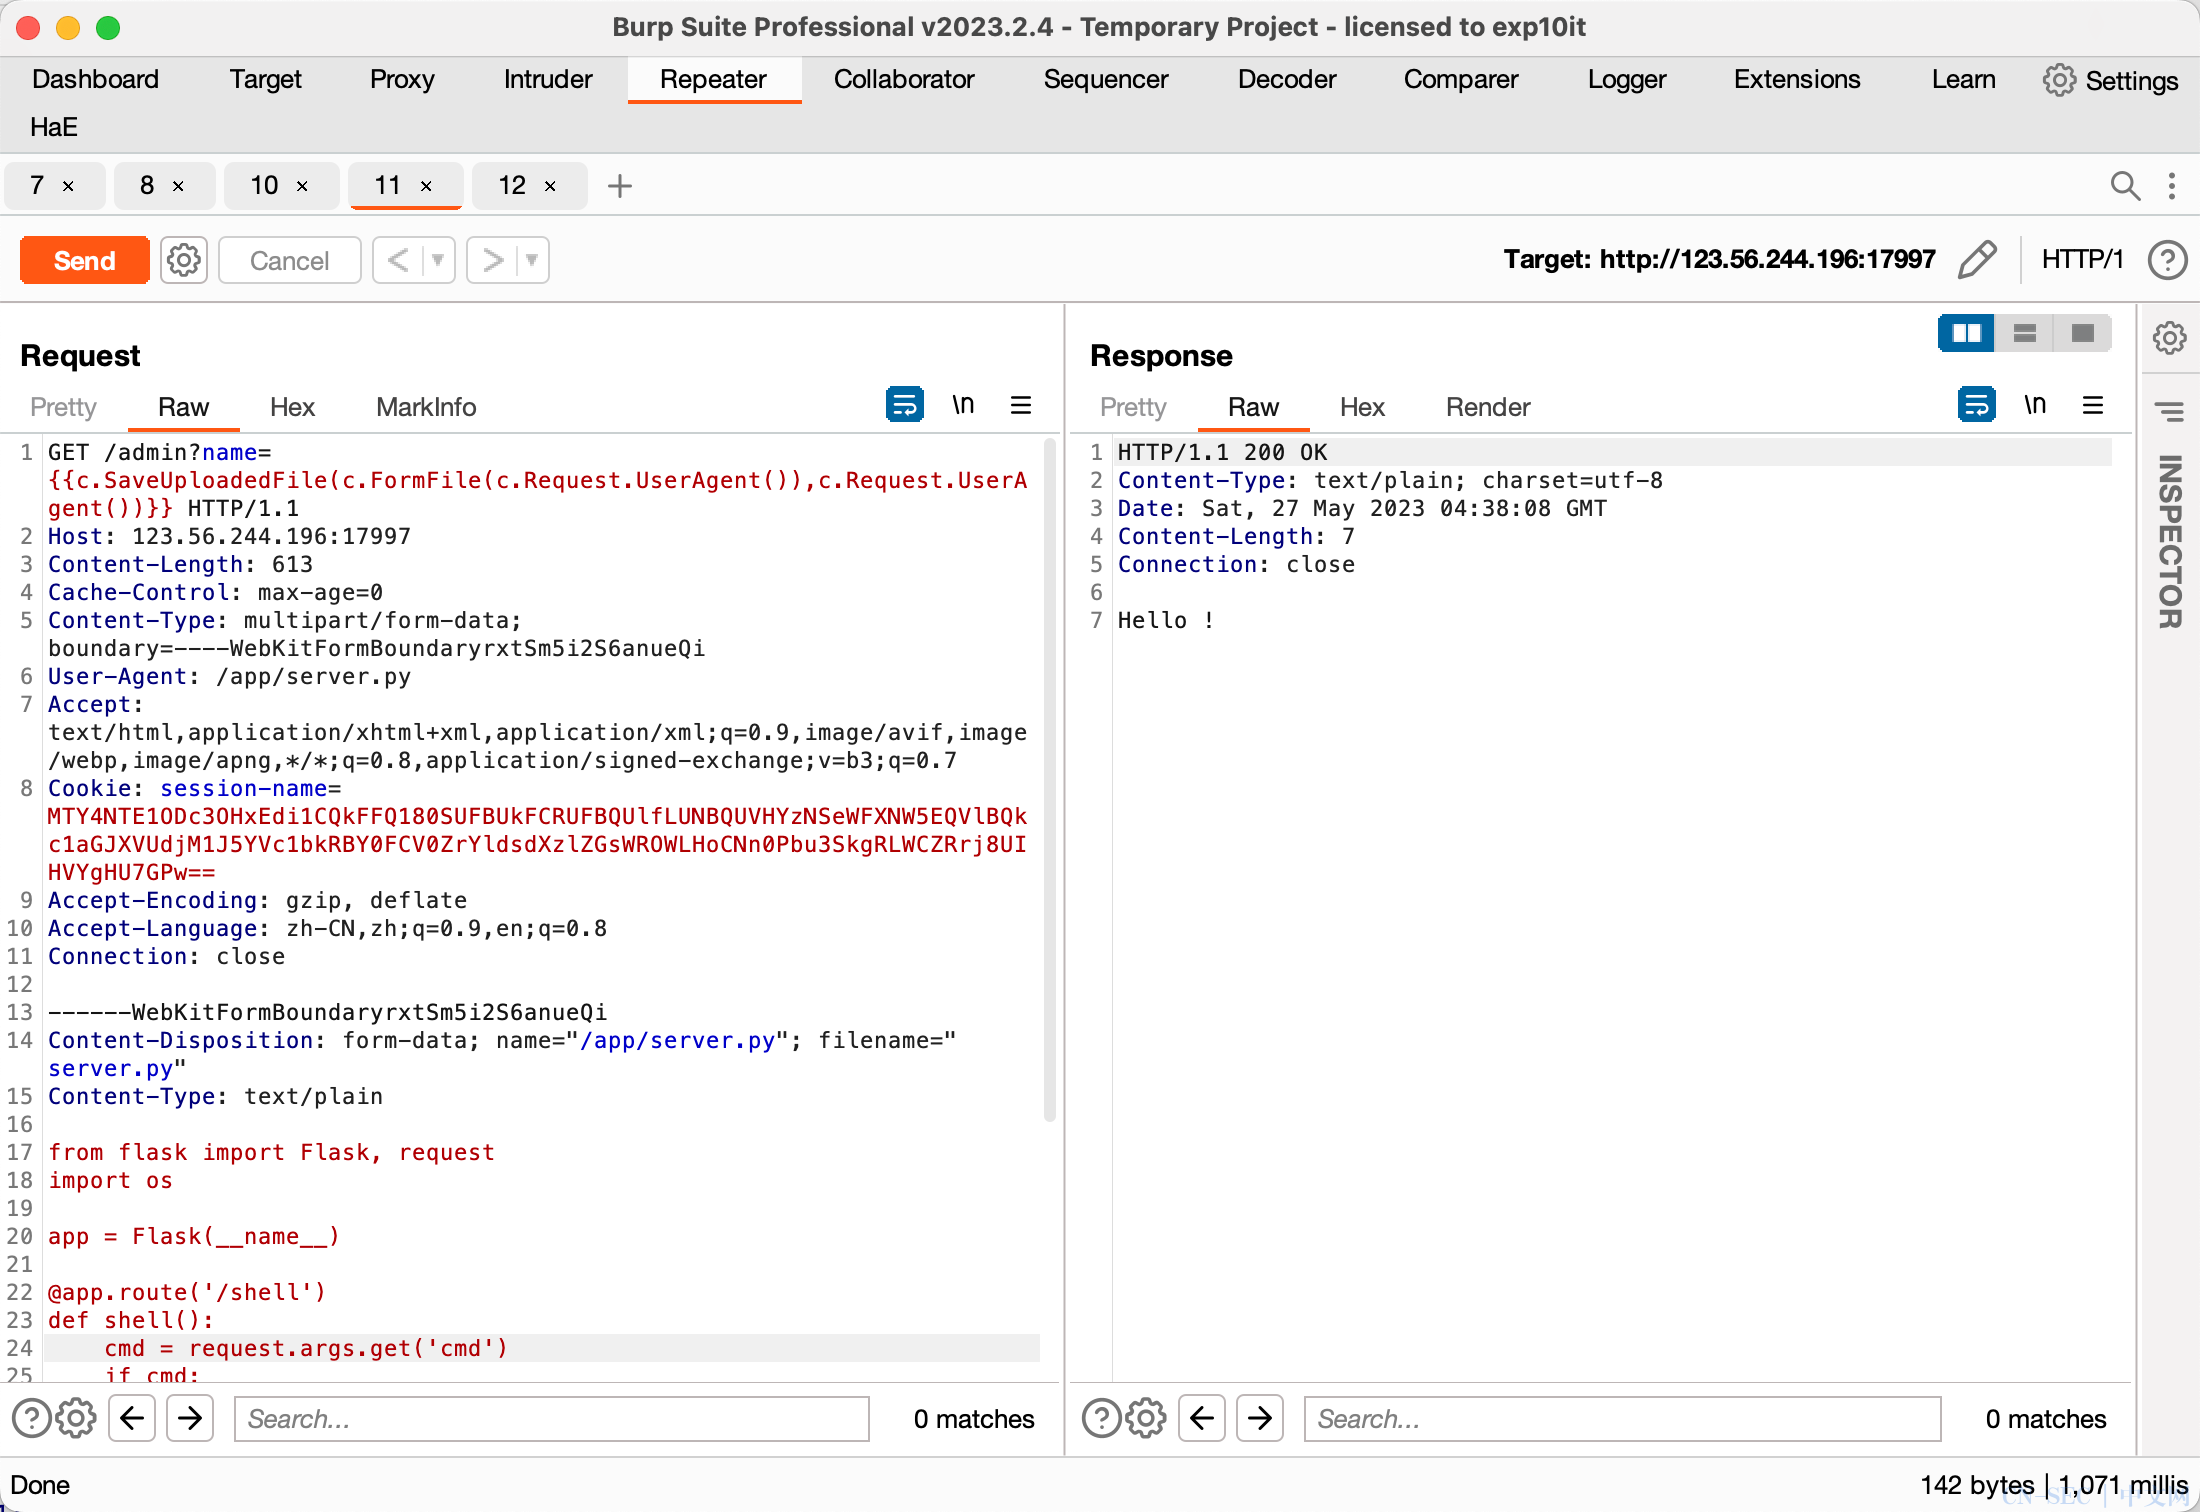The image size is (2200, 1512).
Task: Jump to next request search match
Action: (190, 1418)
